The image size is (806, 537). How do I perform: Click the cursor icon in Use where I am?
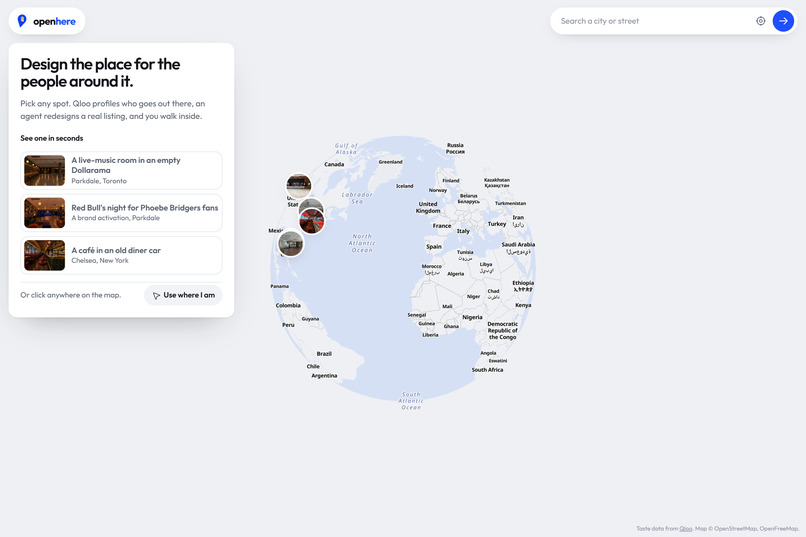(156, 295)
